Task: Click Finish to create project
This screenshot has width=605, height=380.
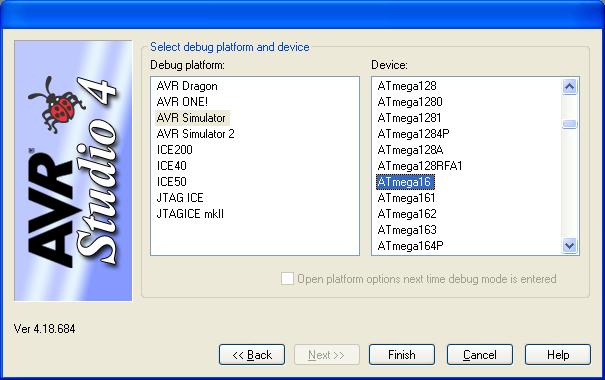Action: [x=402, y=355]
